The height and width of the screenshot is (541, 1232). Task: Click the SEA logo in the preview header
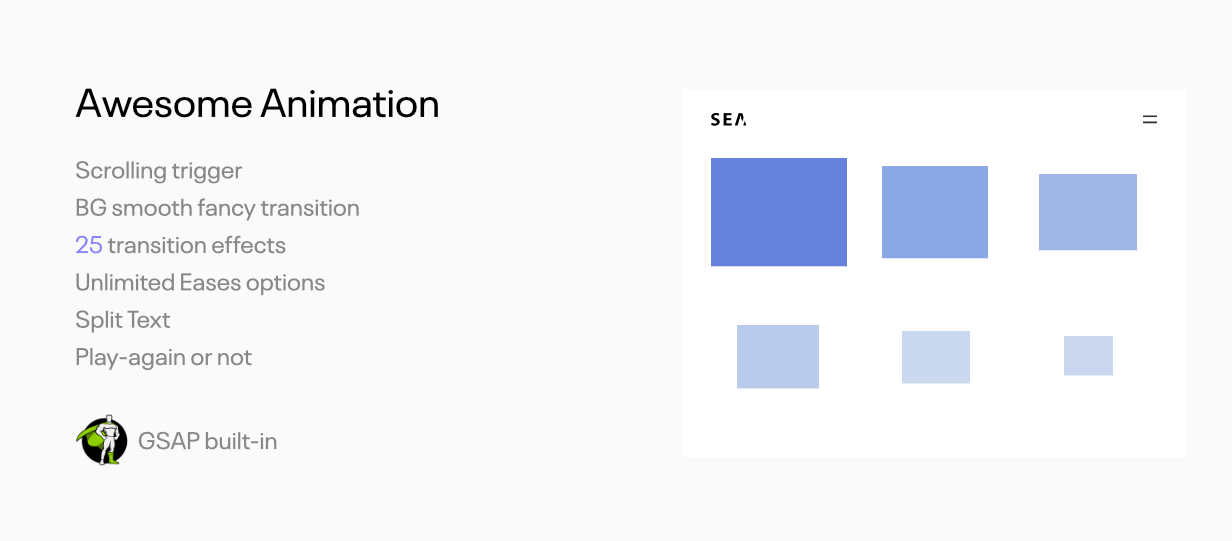click(x=728, y=120)
